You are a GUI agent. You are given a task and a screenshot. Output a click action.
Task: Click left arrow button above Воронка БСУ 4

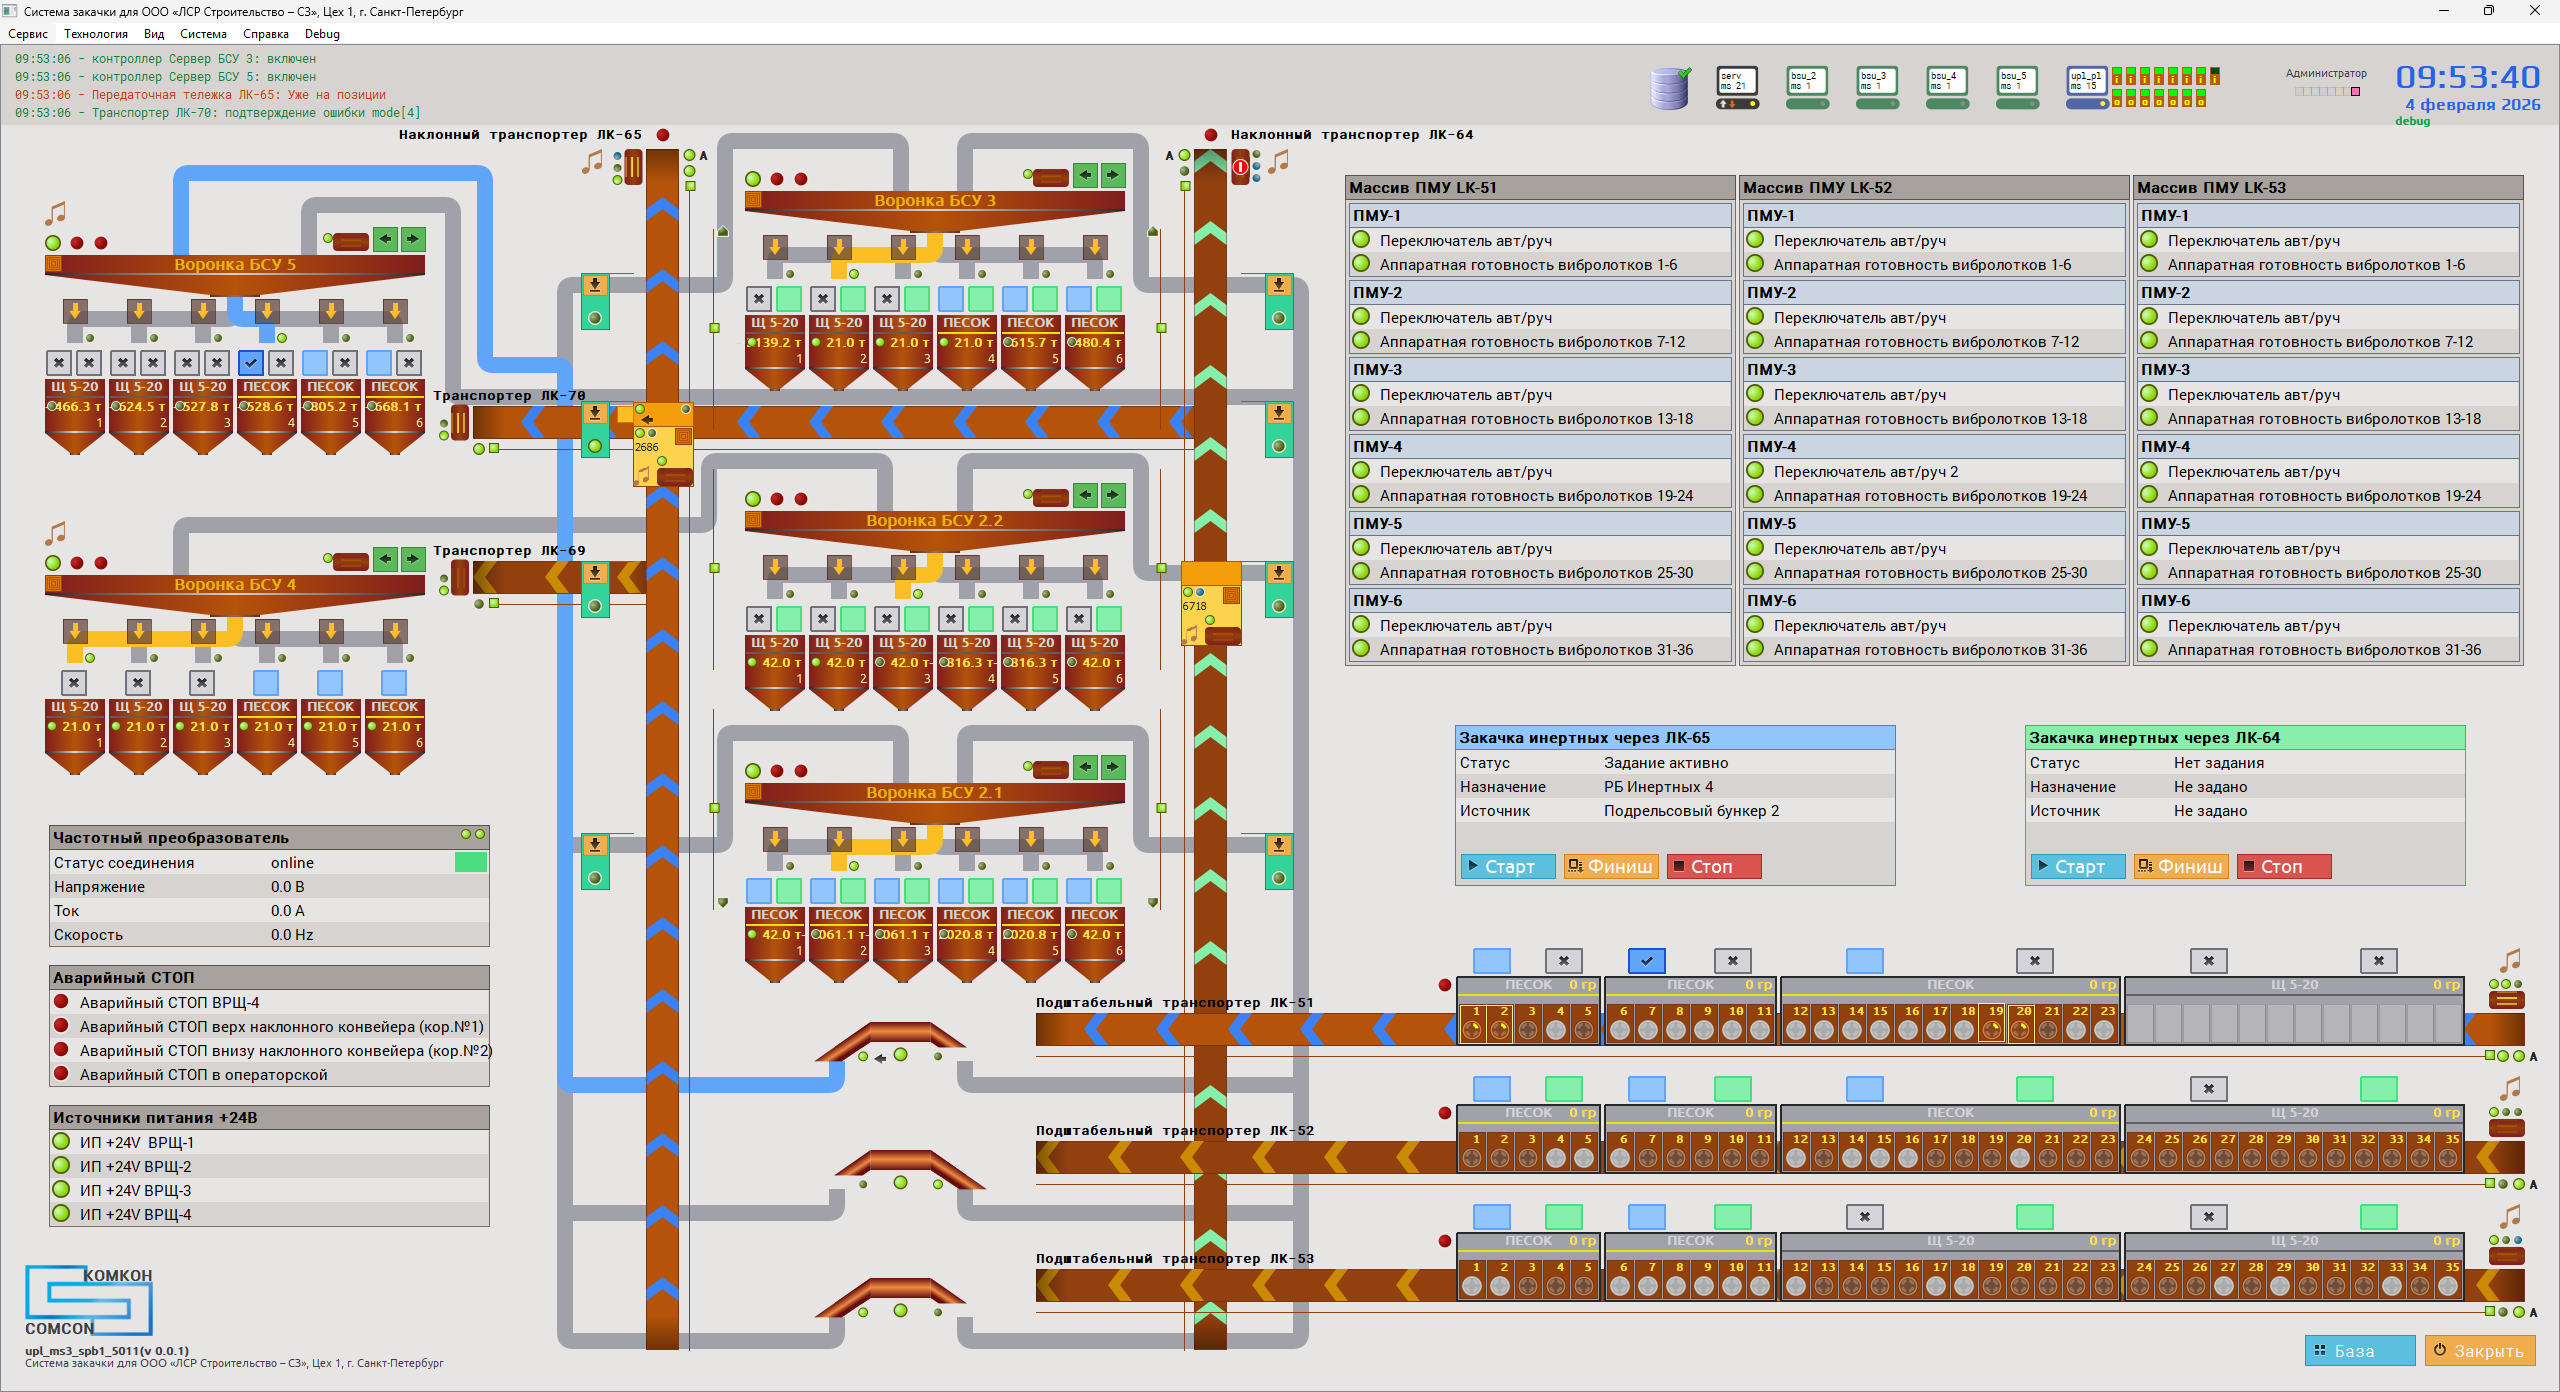coord(386,559)
